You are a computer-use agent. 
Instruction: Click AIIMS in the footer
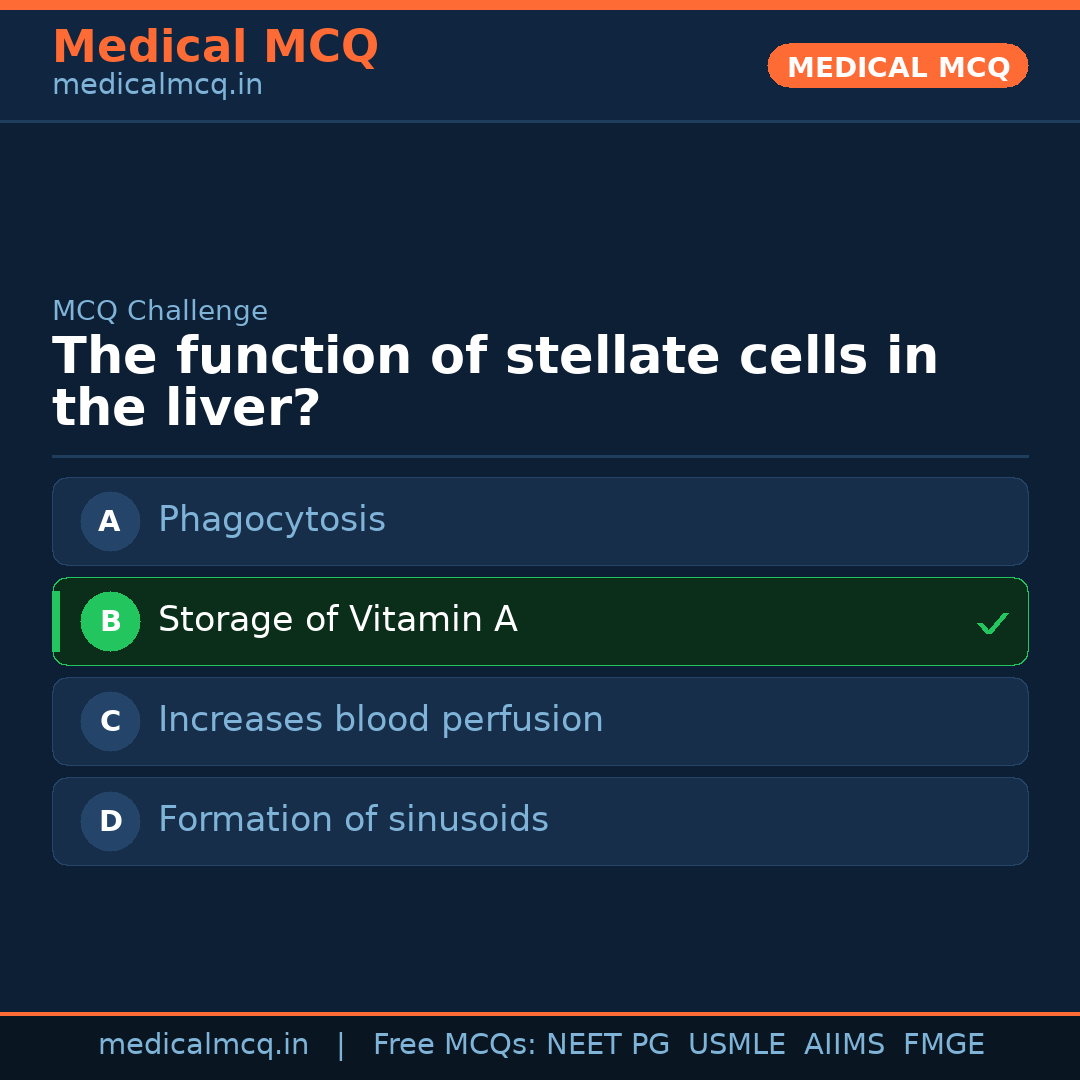pos(844,1045)
